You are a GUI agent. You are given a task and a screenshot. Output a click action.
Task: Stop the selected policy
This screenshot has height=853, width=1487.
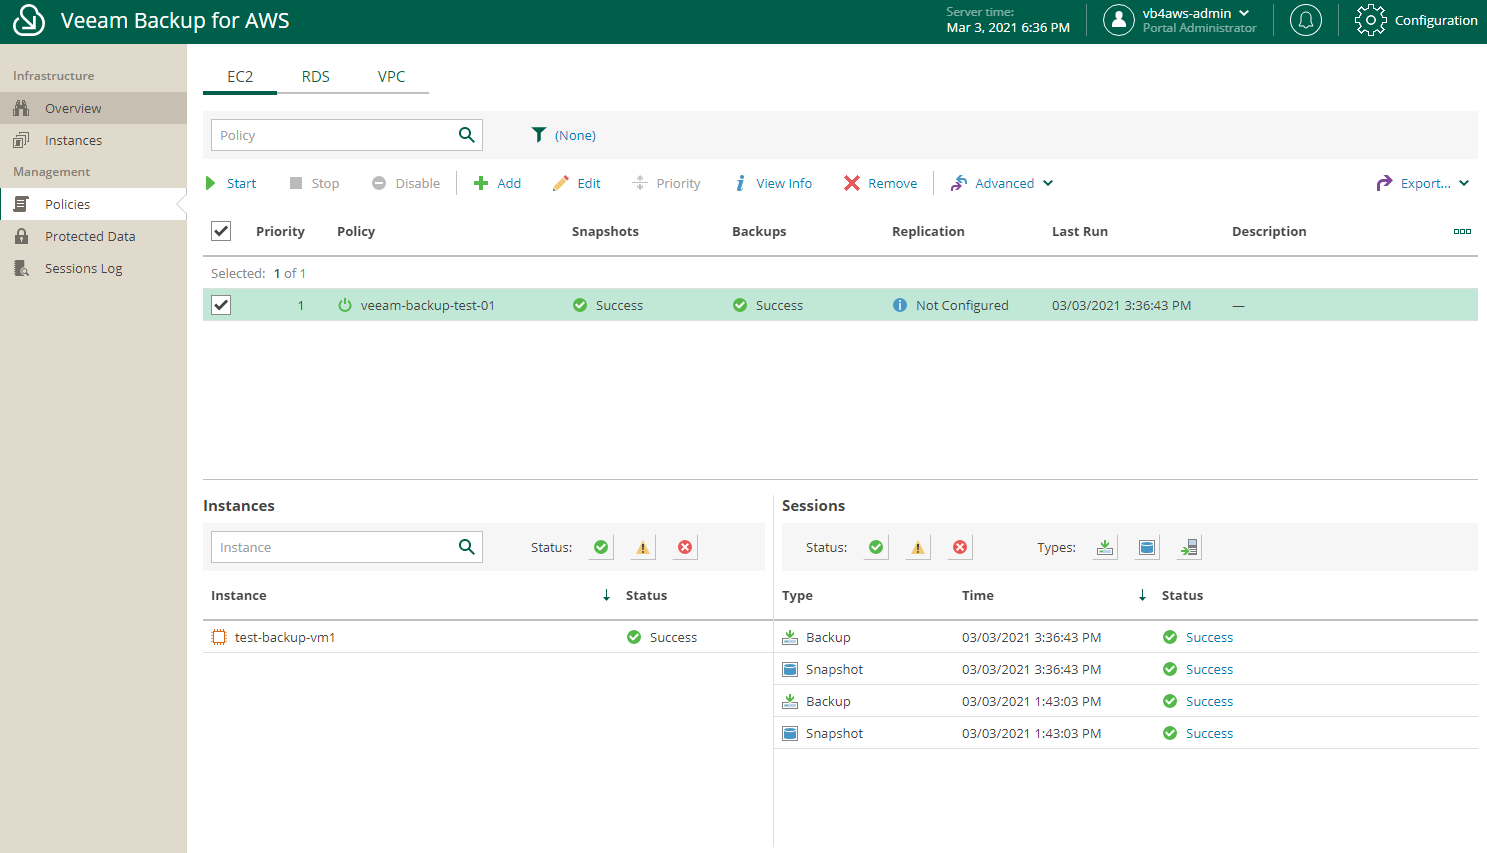coord(315,183)
